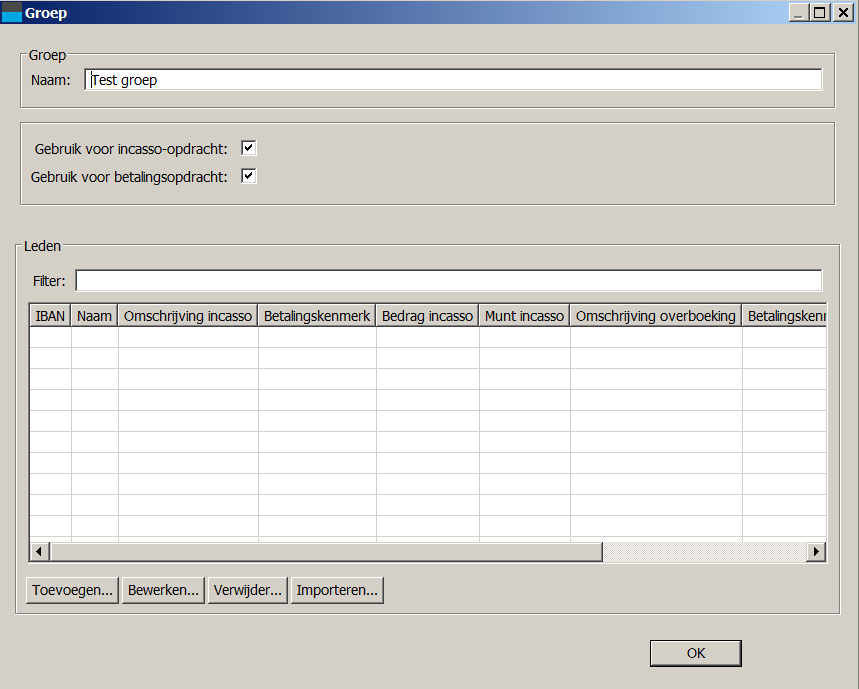Confirm with the OK button

coord(695,653)
